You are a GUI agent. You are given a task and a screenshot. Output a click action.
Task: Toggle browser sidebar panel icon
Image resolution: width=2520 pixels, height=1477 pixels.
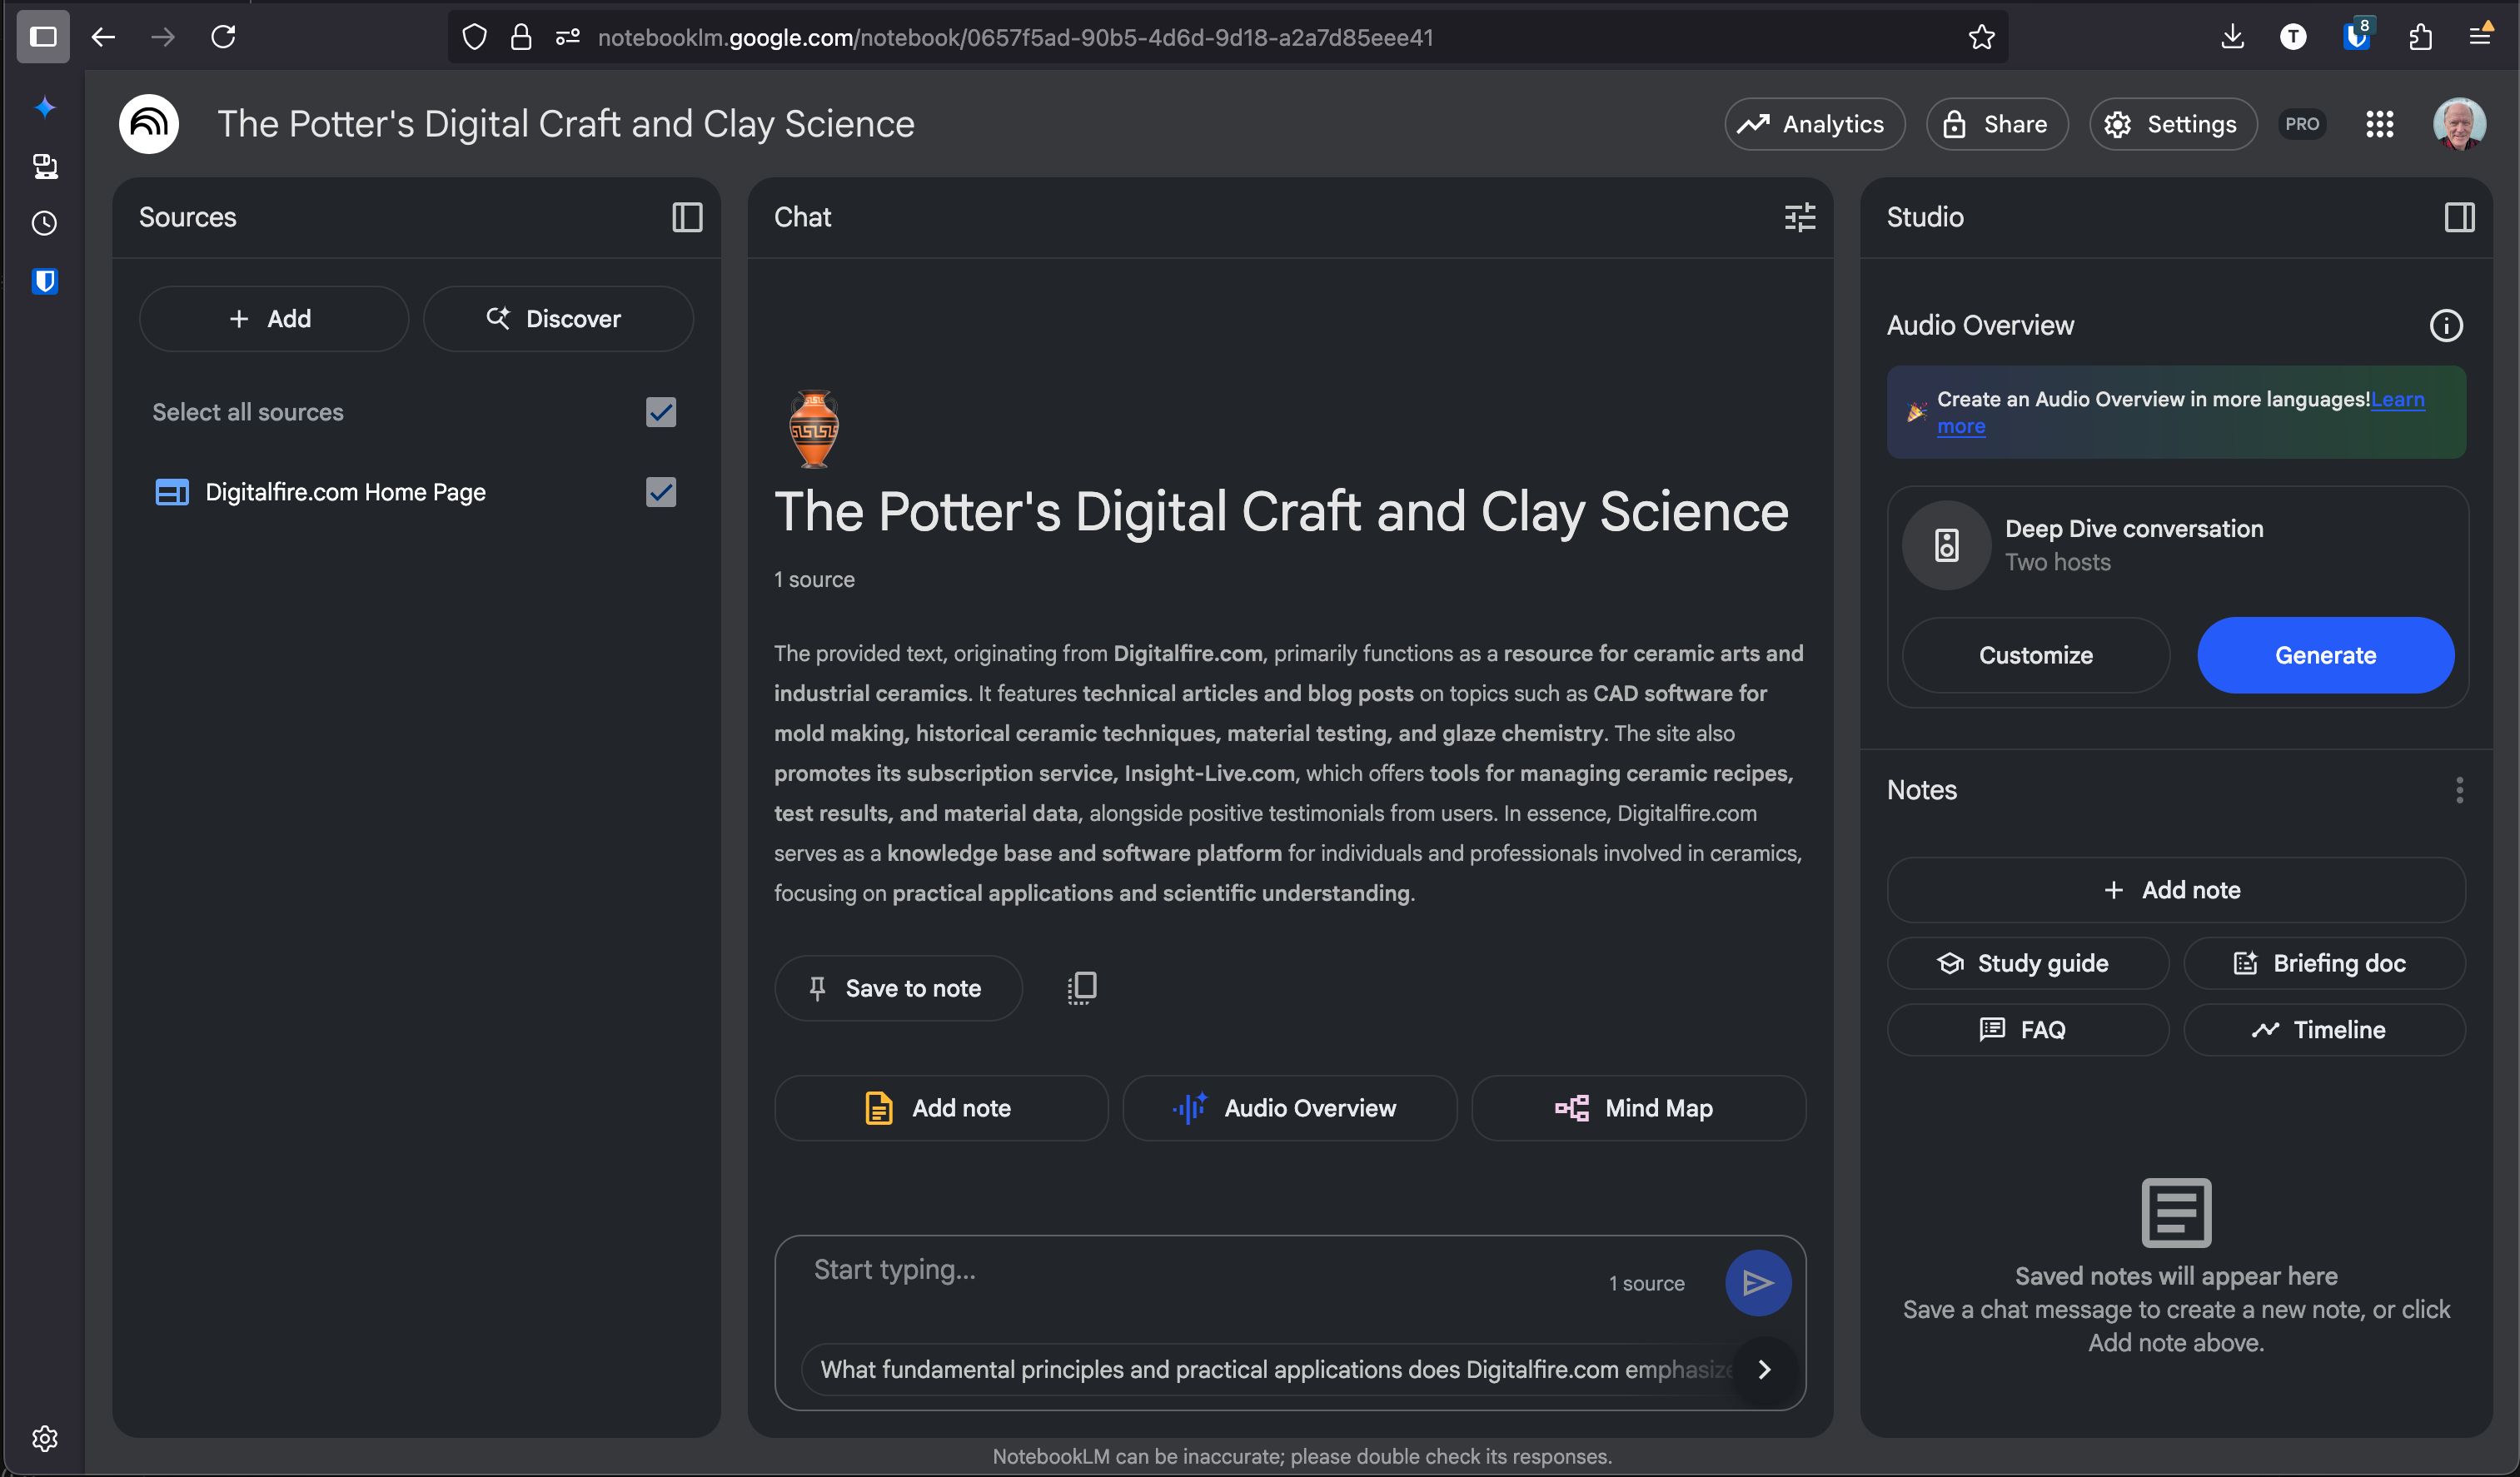43,37
